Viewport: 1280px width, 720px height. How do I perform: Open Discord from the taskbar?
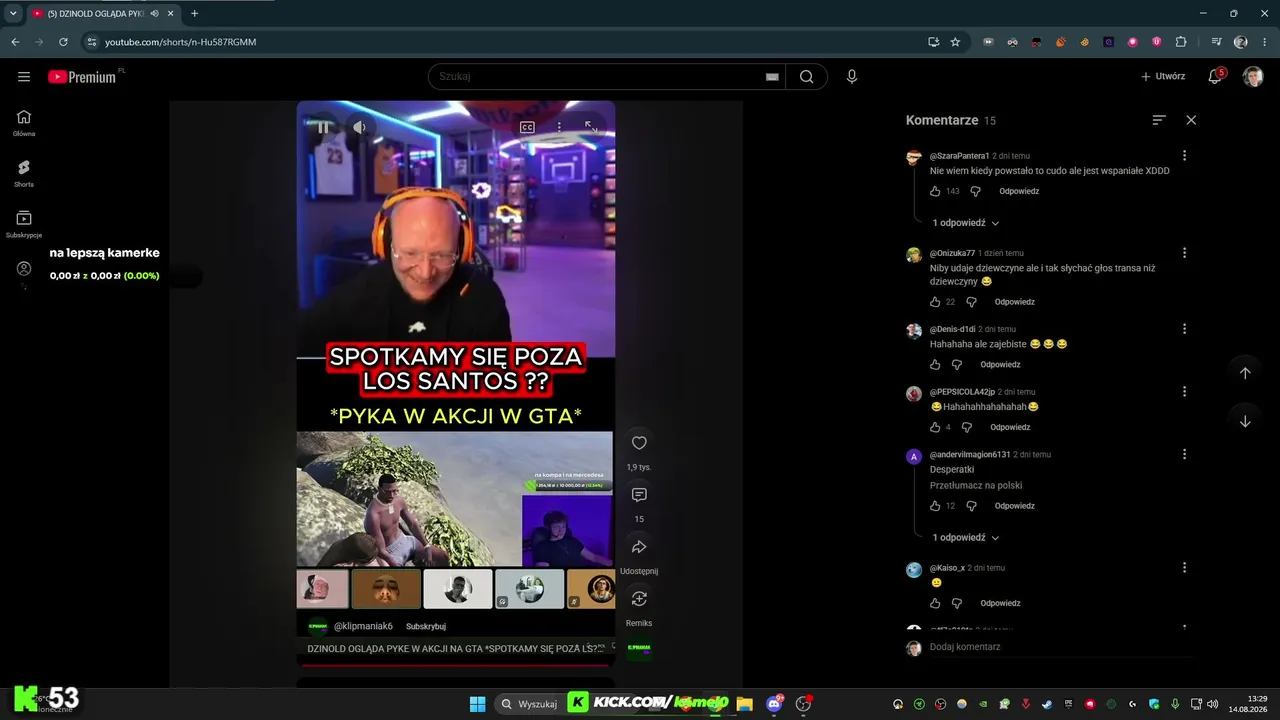[x=774, y=704]
